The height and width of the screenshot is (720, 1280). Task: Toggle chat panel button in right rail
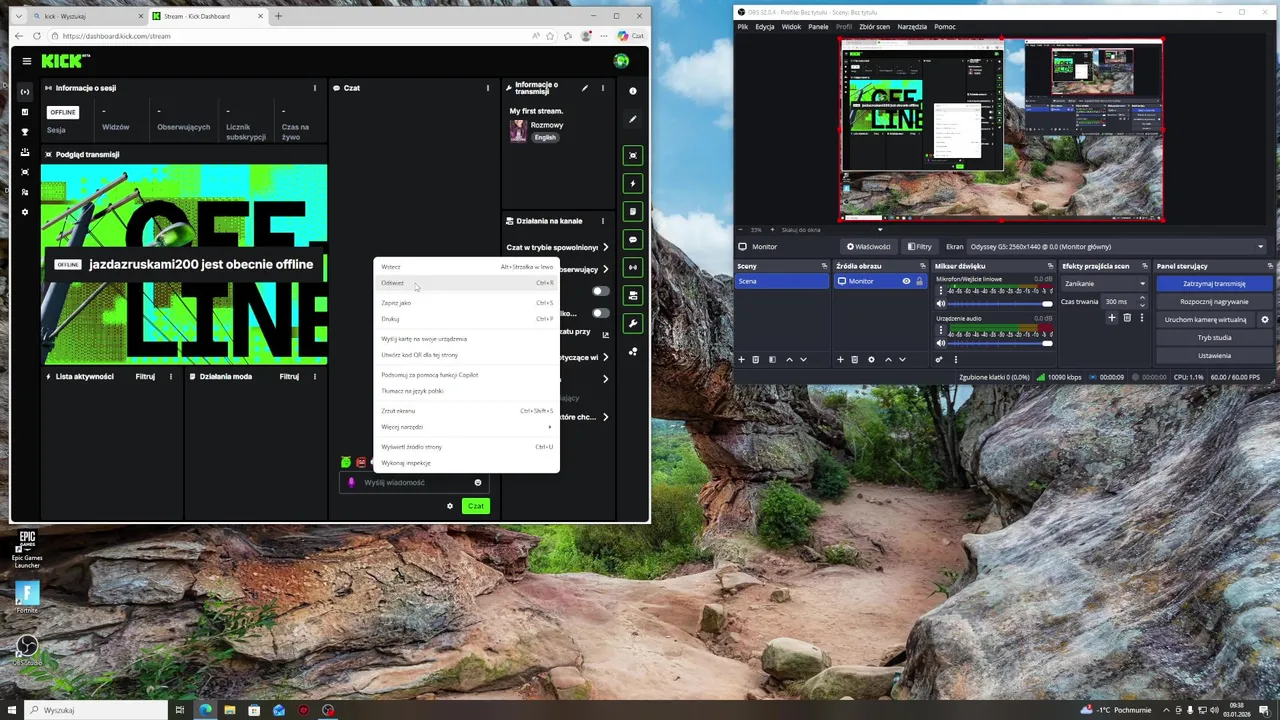632,240
